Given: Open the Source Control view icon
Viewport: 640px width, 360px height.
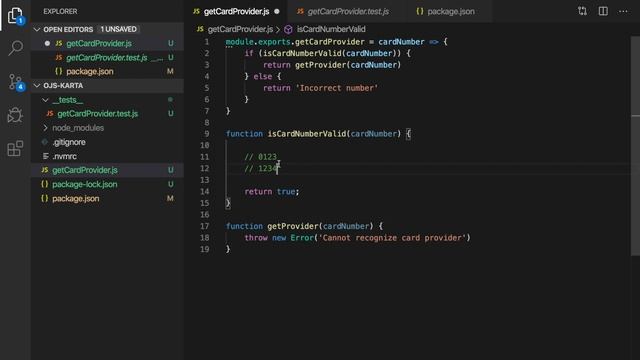Looking at the screenshot, I should [x=16, y=82].
